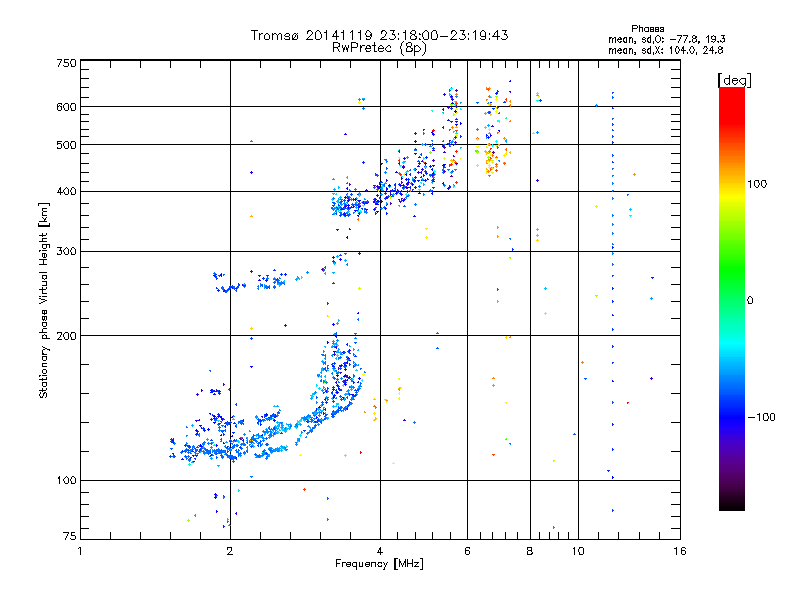The height and width of the screenshot is (600, 800).
Task: Click the rainbow phase colorbar
Action: click(732, 298)
